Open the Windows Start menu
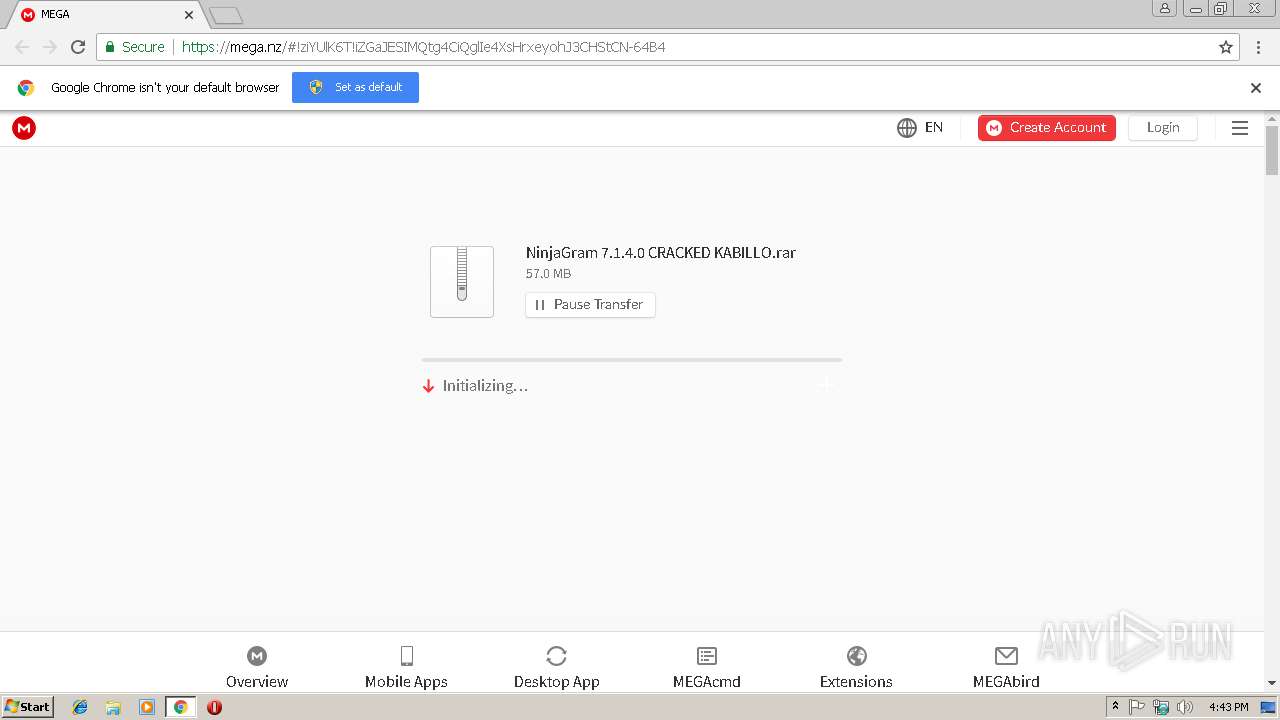This screenshot has height=720, width=1280. 27,707
